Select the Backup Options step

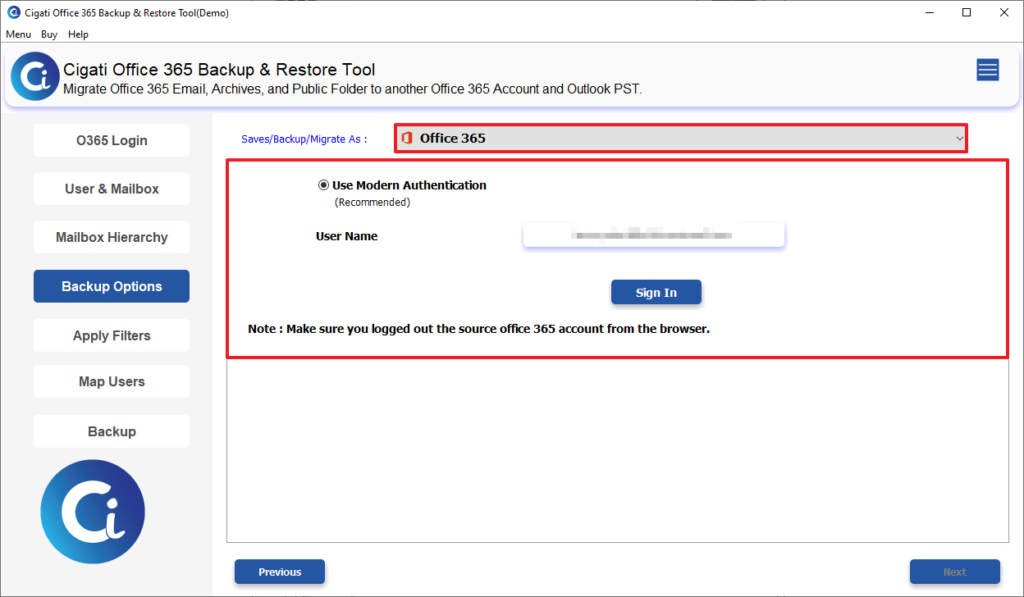(x=112, y=286)
